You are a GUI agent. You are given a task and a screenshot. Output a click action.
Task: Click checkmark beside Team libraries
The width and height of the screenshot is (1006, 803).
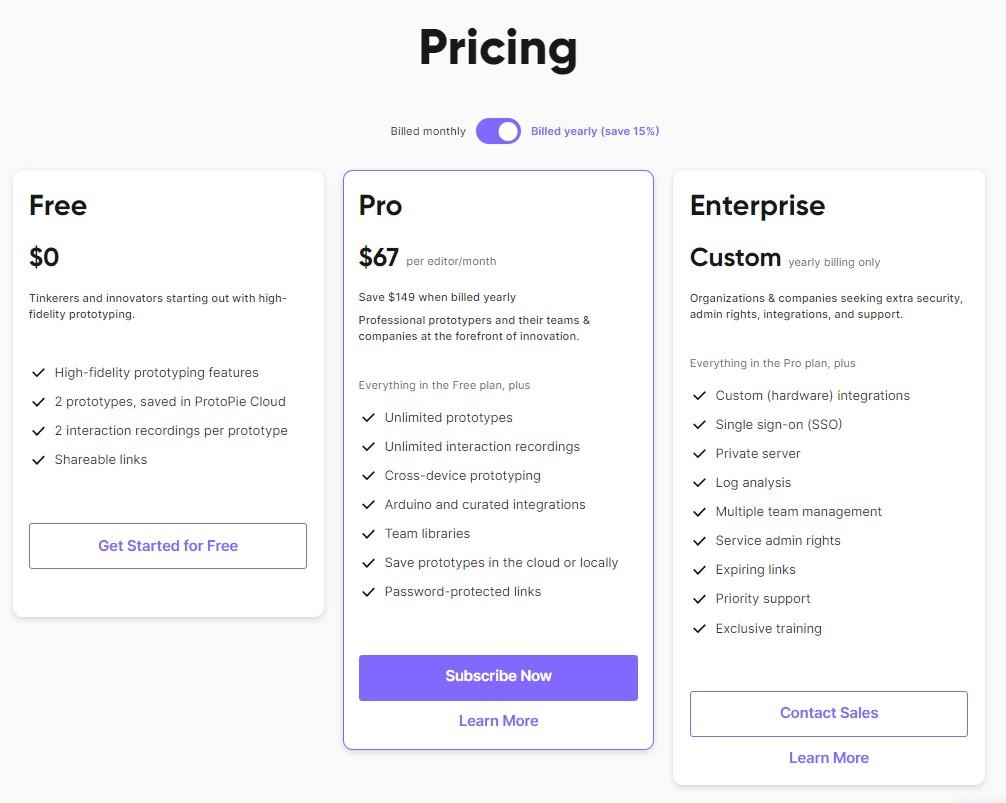coord(368,534)
